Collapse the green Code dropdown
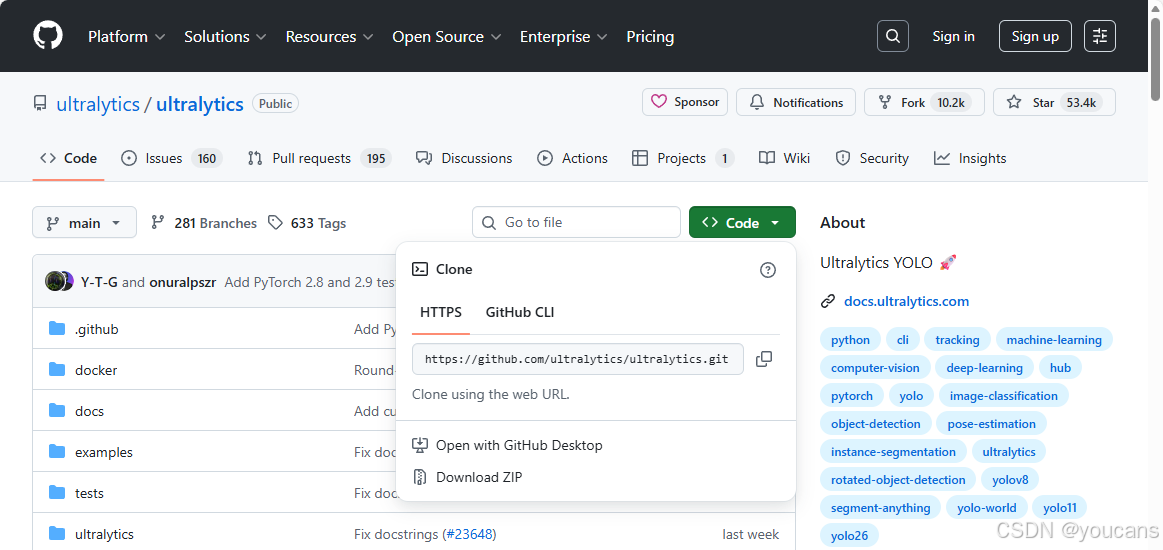 [742, 223]
